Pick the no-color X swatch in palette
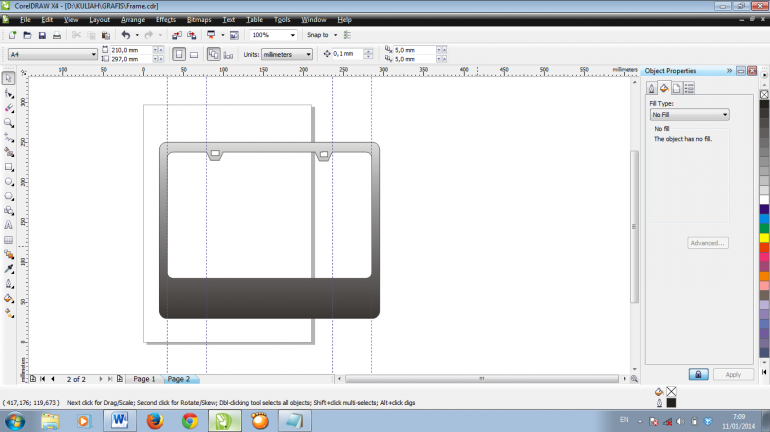The width and height of the screenshot is (770, 432). (764, 94)
